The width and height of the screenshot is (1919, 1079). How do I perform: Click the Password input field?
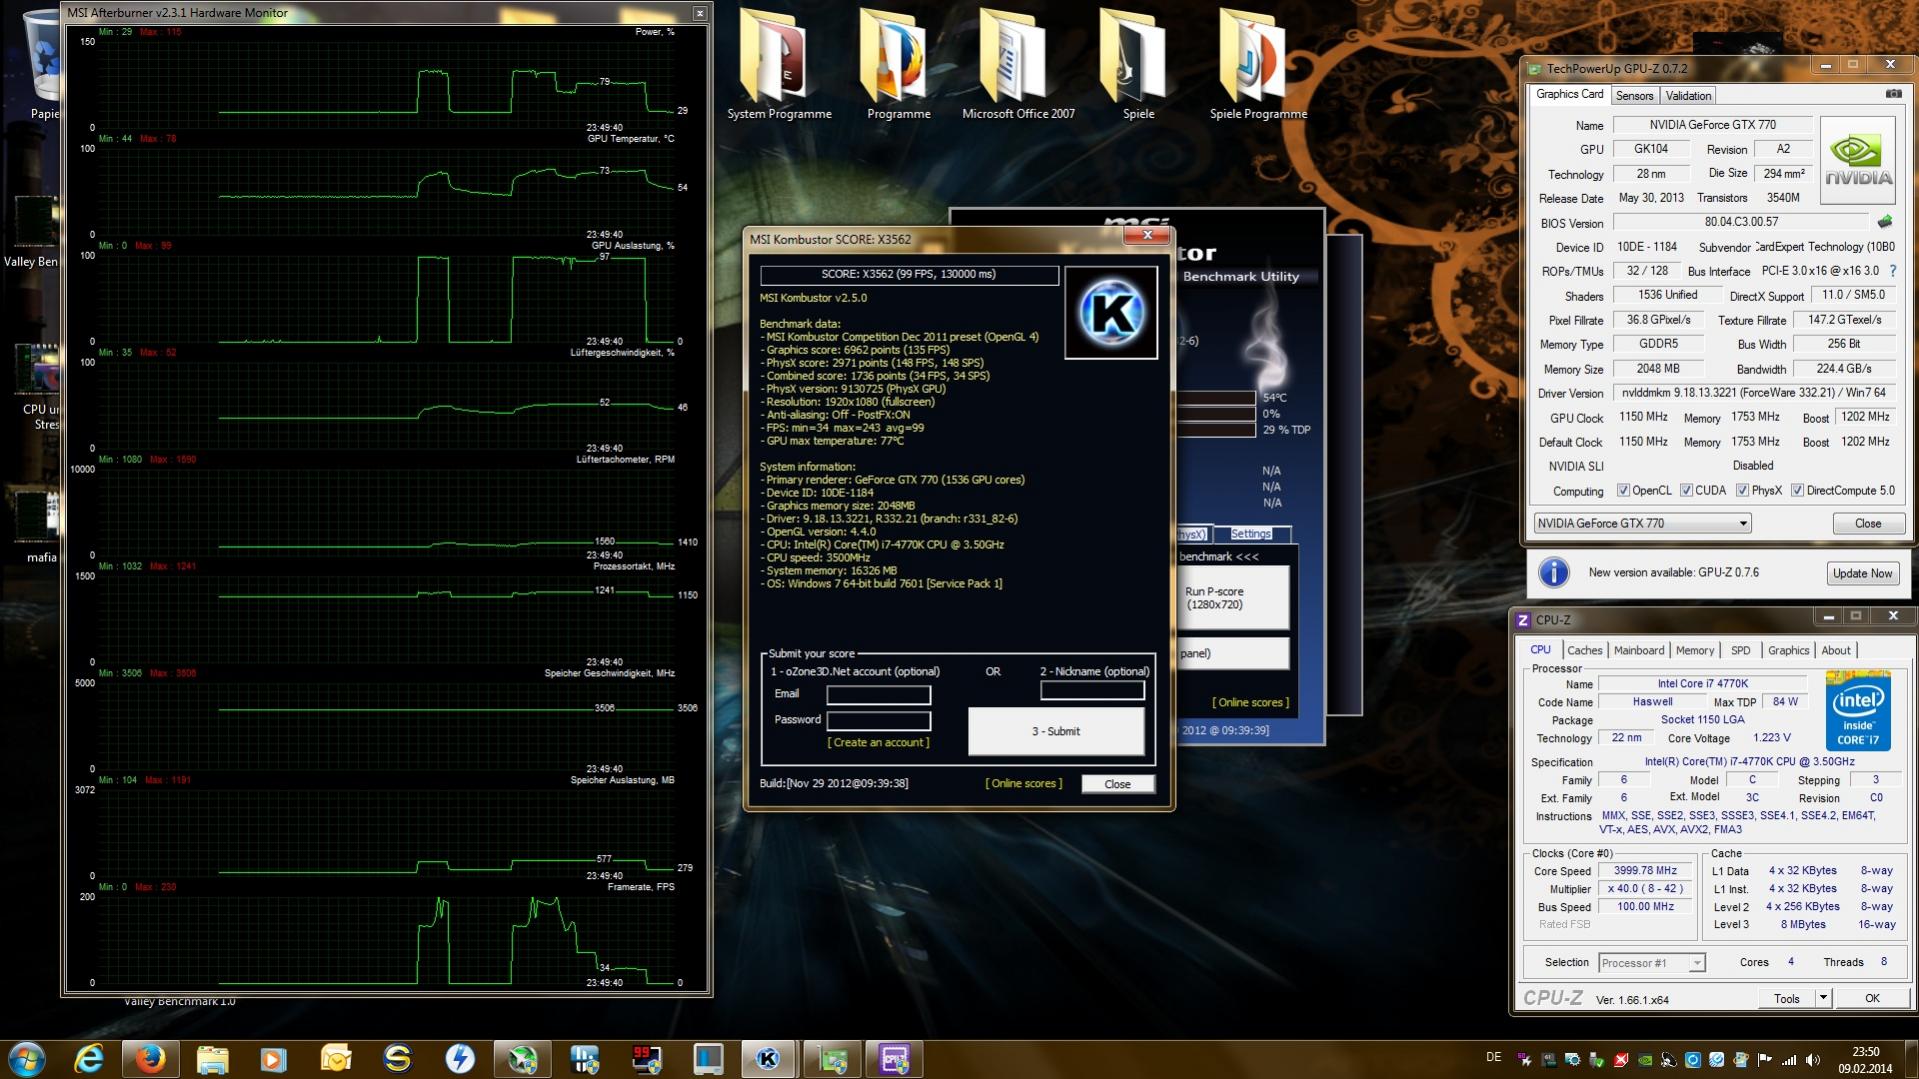click(x=878, y=720)
